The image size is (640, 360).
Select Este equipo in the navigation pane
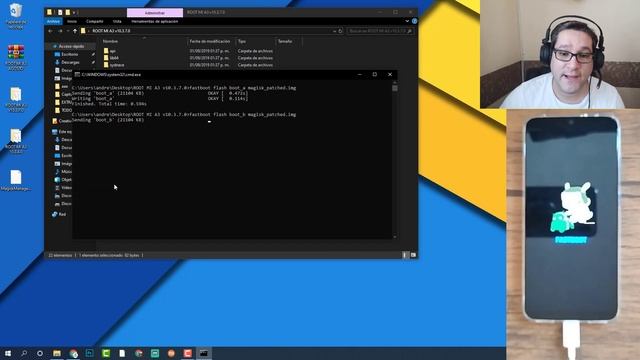point(62,132)
